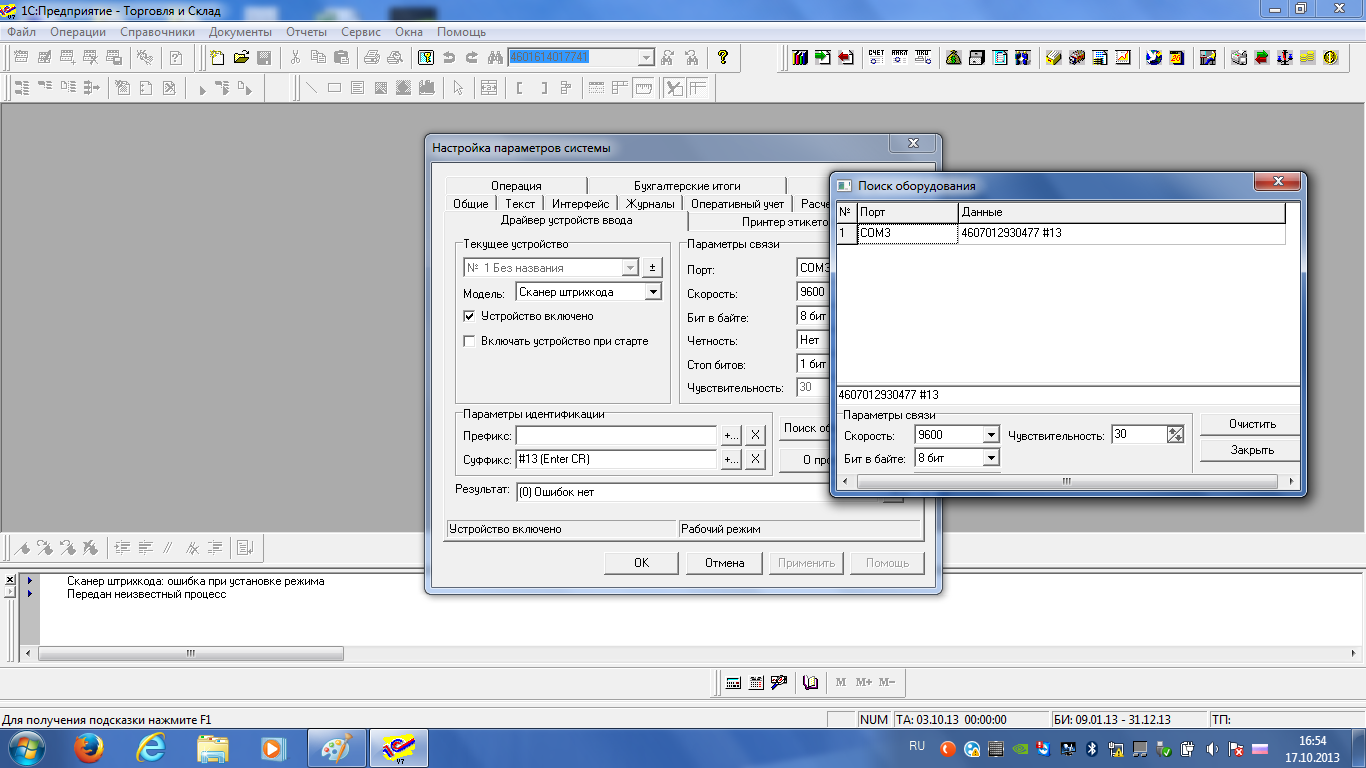Screen dimensions: 1366x768
Task: Click the Windows Start button
Action: 26,747
